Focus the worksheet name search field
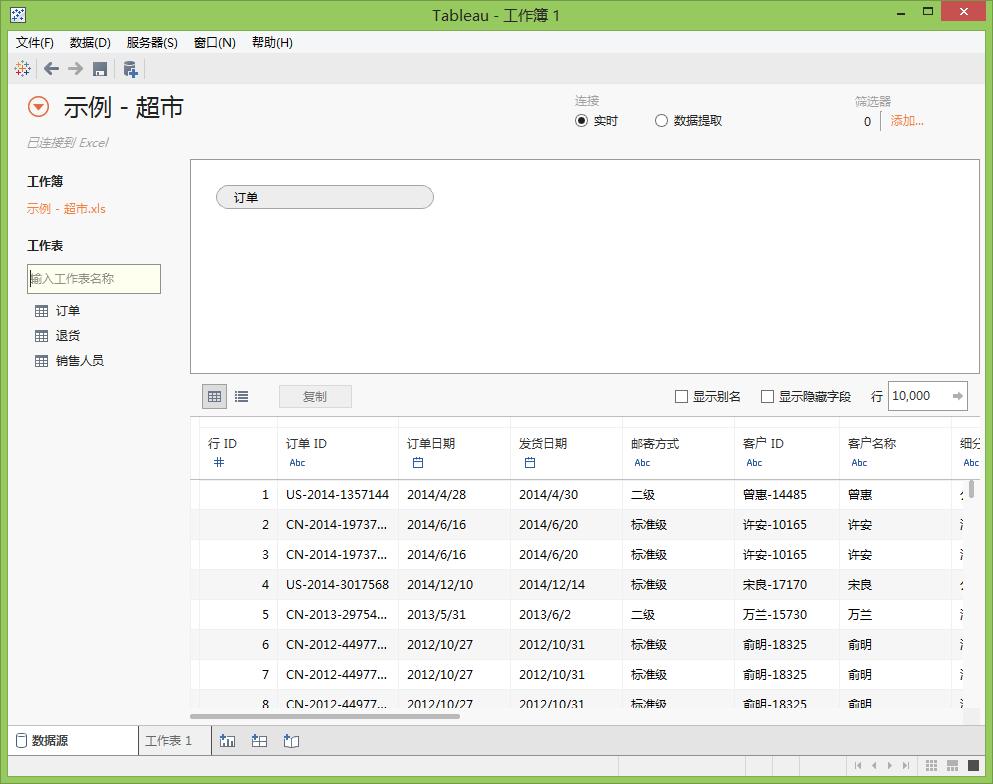Screen dimensions: 993x784 (x=94, y=279)
